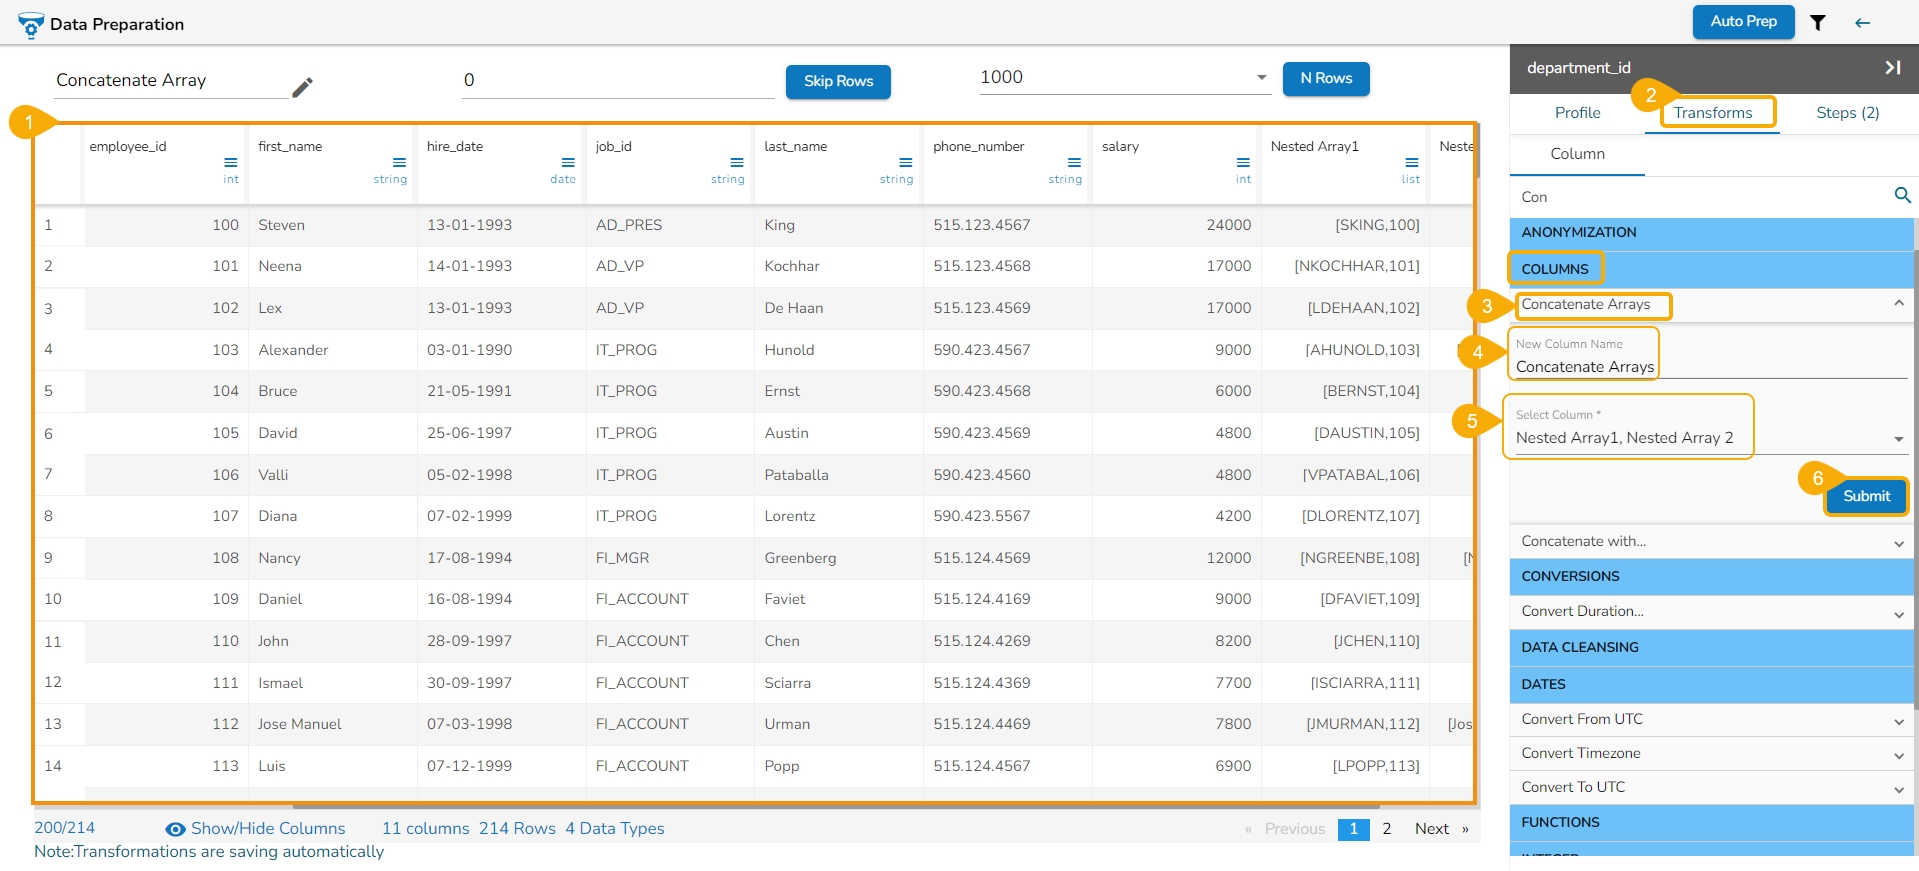Open the filter funnel icon in the header
Viewport: 1919px width, 871px height.
1818,23
